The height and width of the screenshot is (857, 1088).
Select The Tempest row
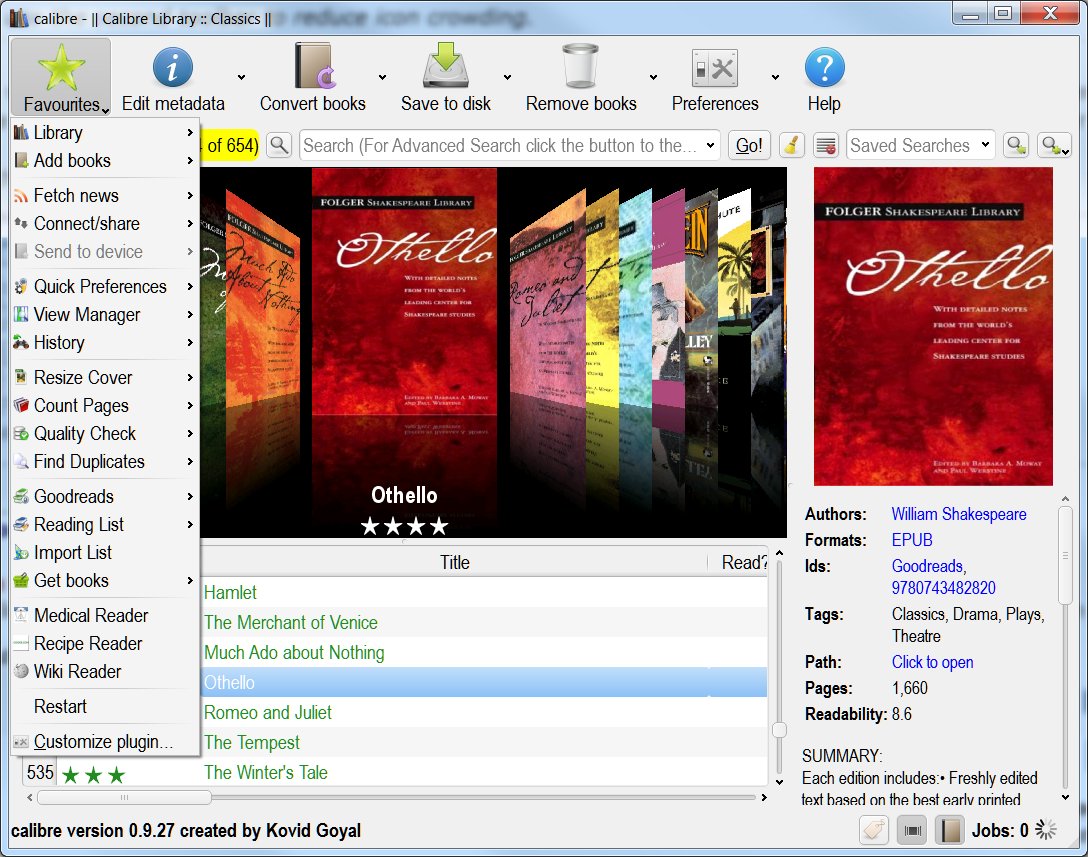484,743
